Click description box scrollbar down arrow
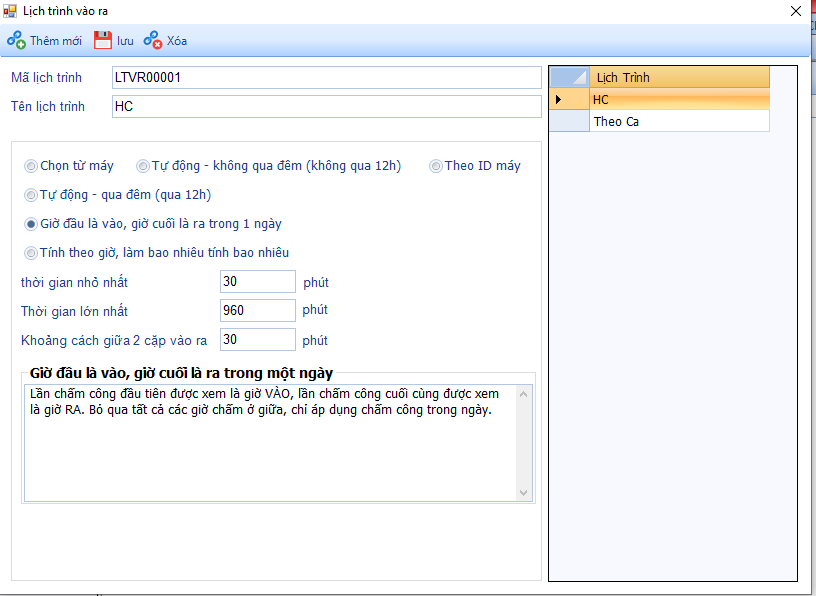This screenshot has height=596, width=816. [523, 492]
